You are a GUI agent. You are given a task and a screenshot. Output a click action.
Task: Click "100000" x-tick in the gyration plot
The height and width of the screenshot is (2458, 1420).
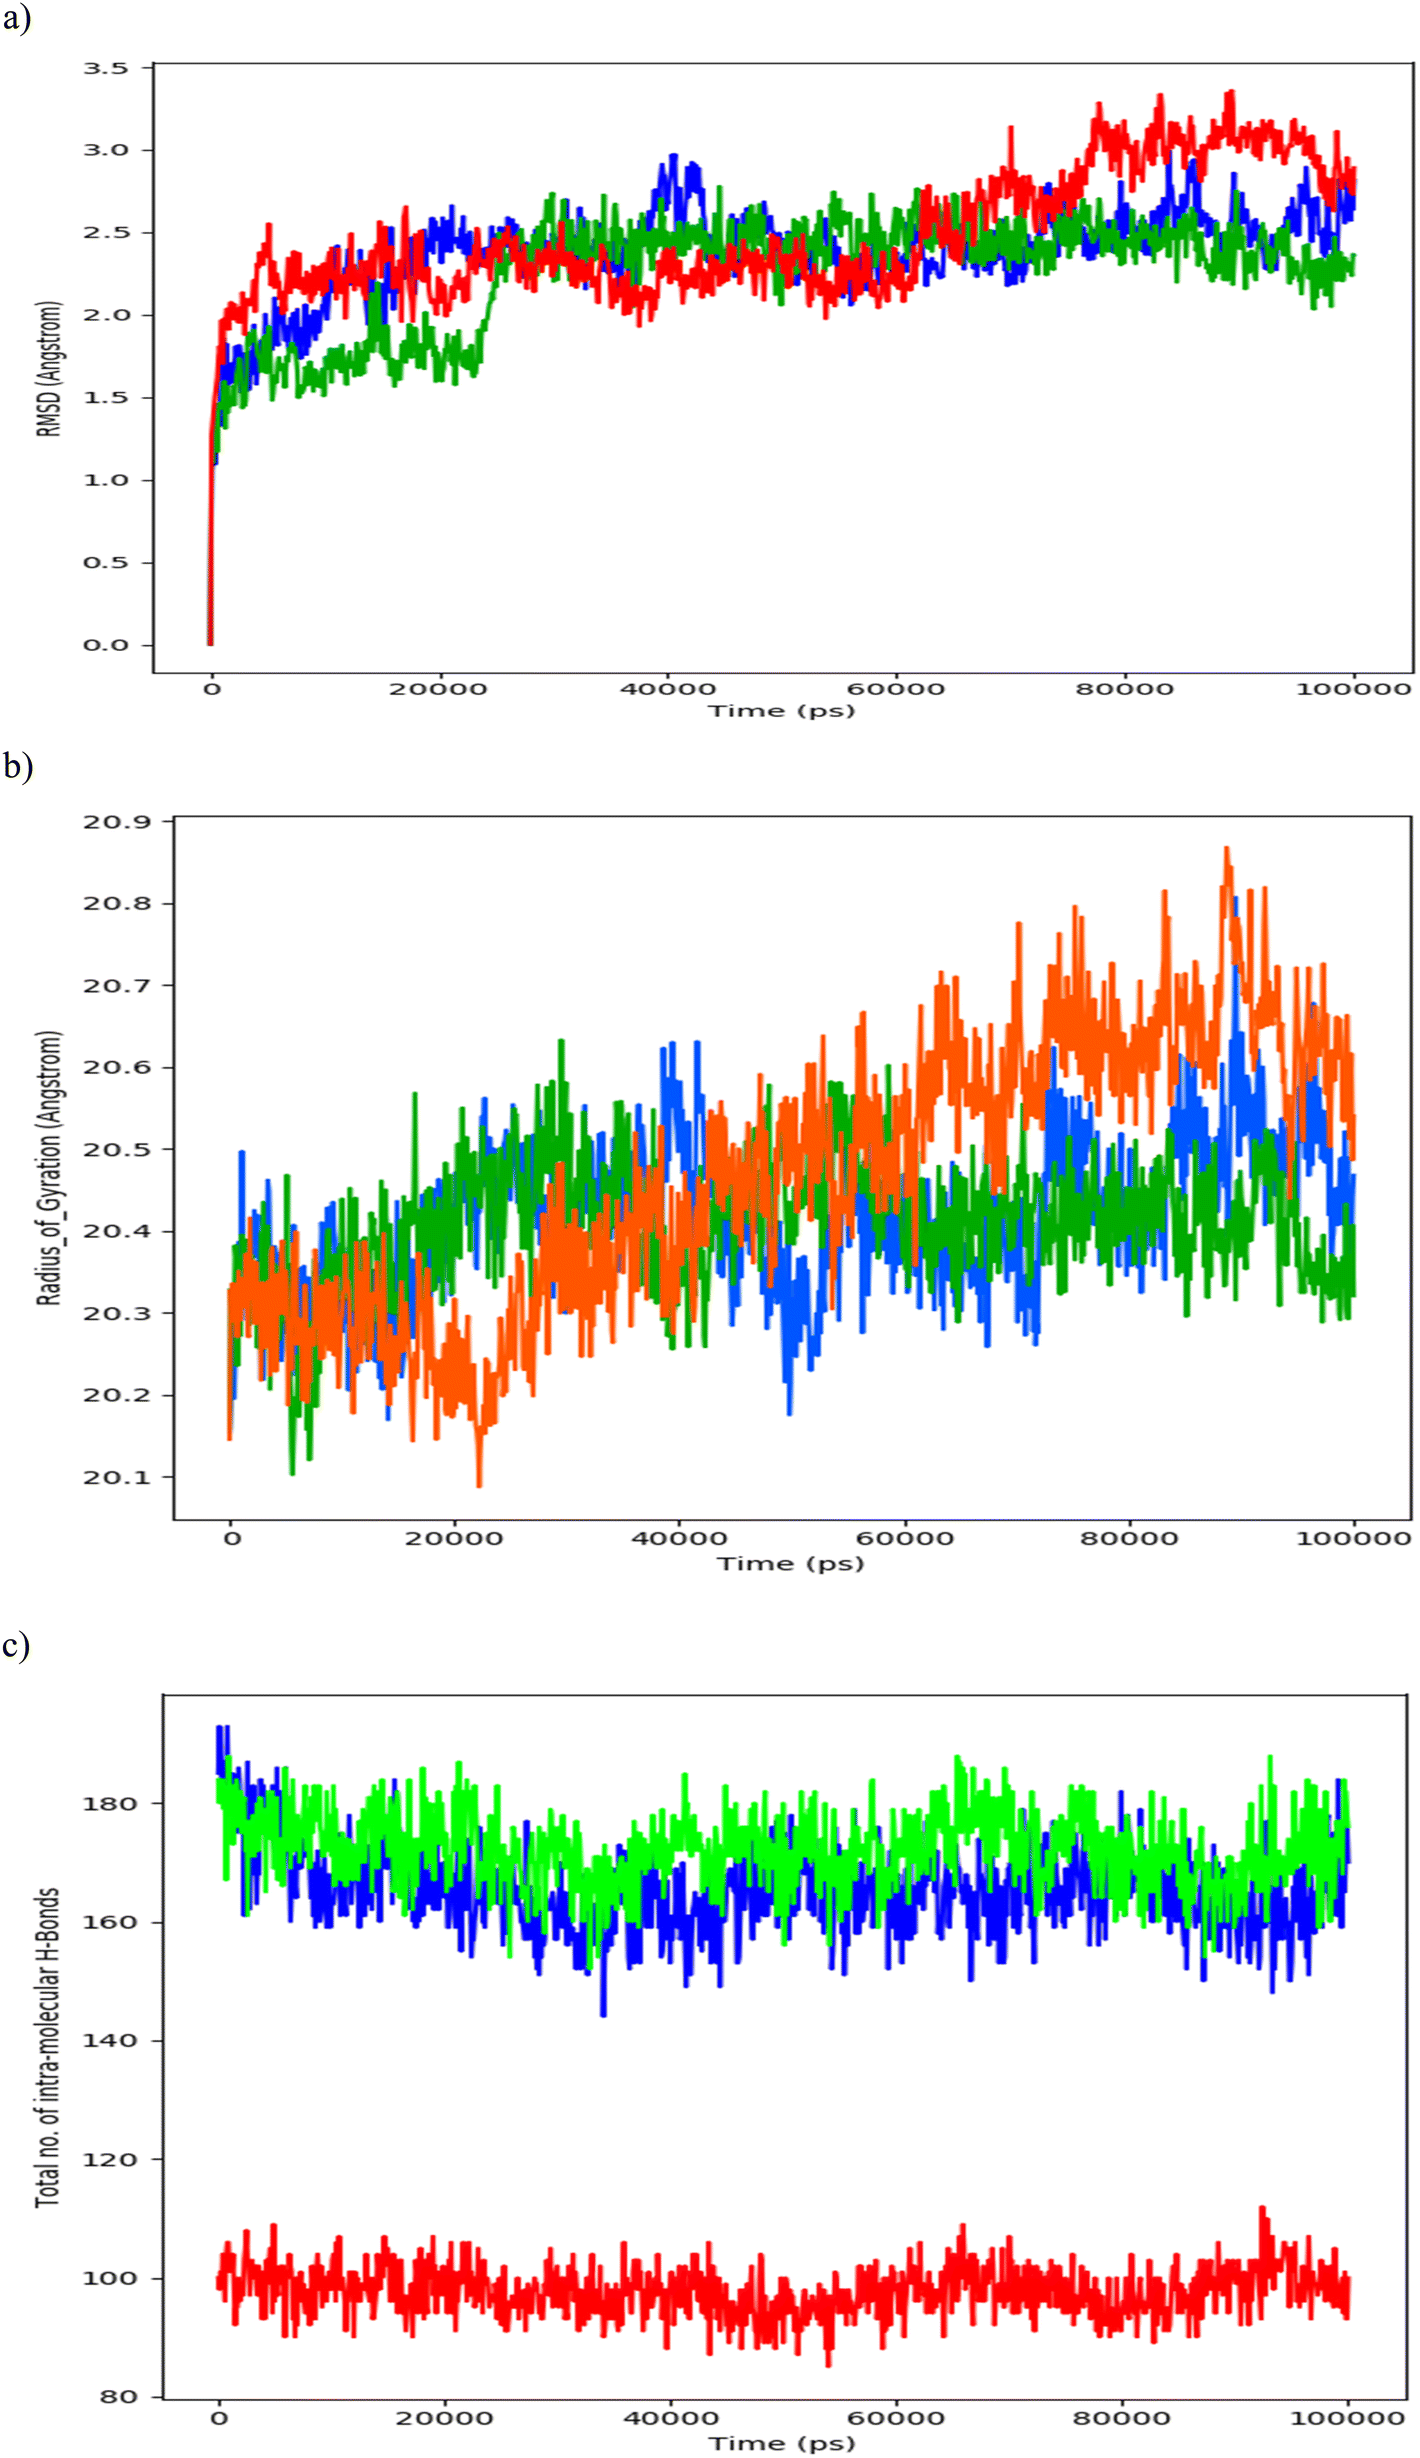point(1354,1539)
